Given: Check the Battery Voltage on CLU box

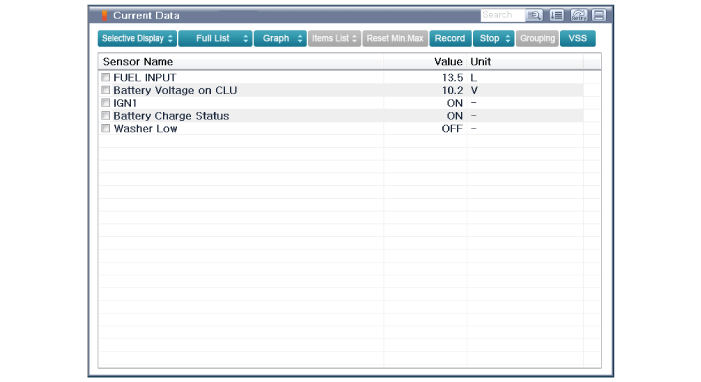Looking at the screenshot, I should coord(106,90).
